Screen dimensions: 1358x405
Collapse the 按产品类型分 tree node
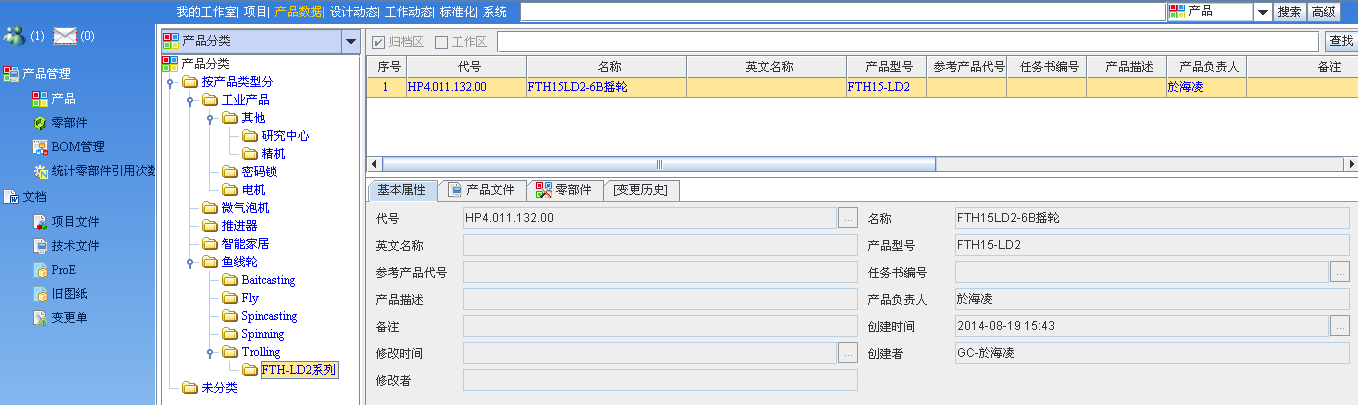170,82
